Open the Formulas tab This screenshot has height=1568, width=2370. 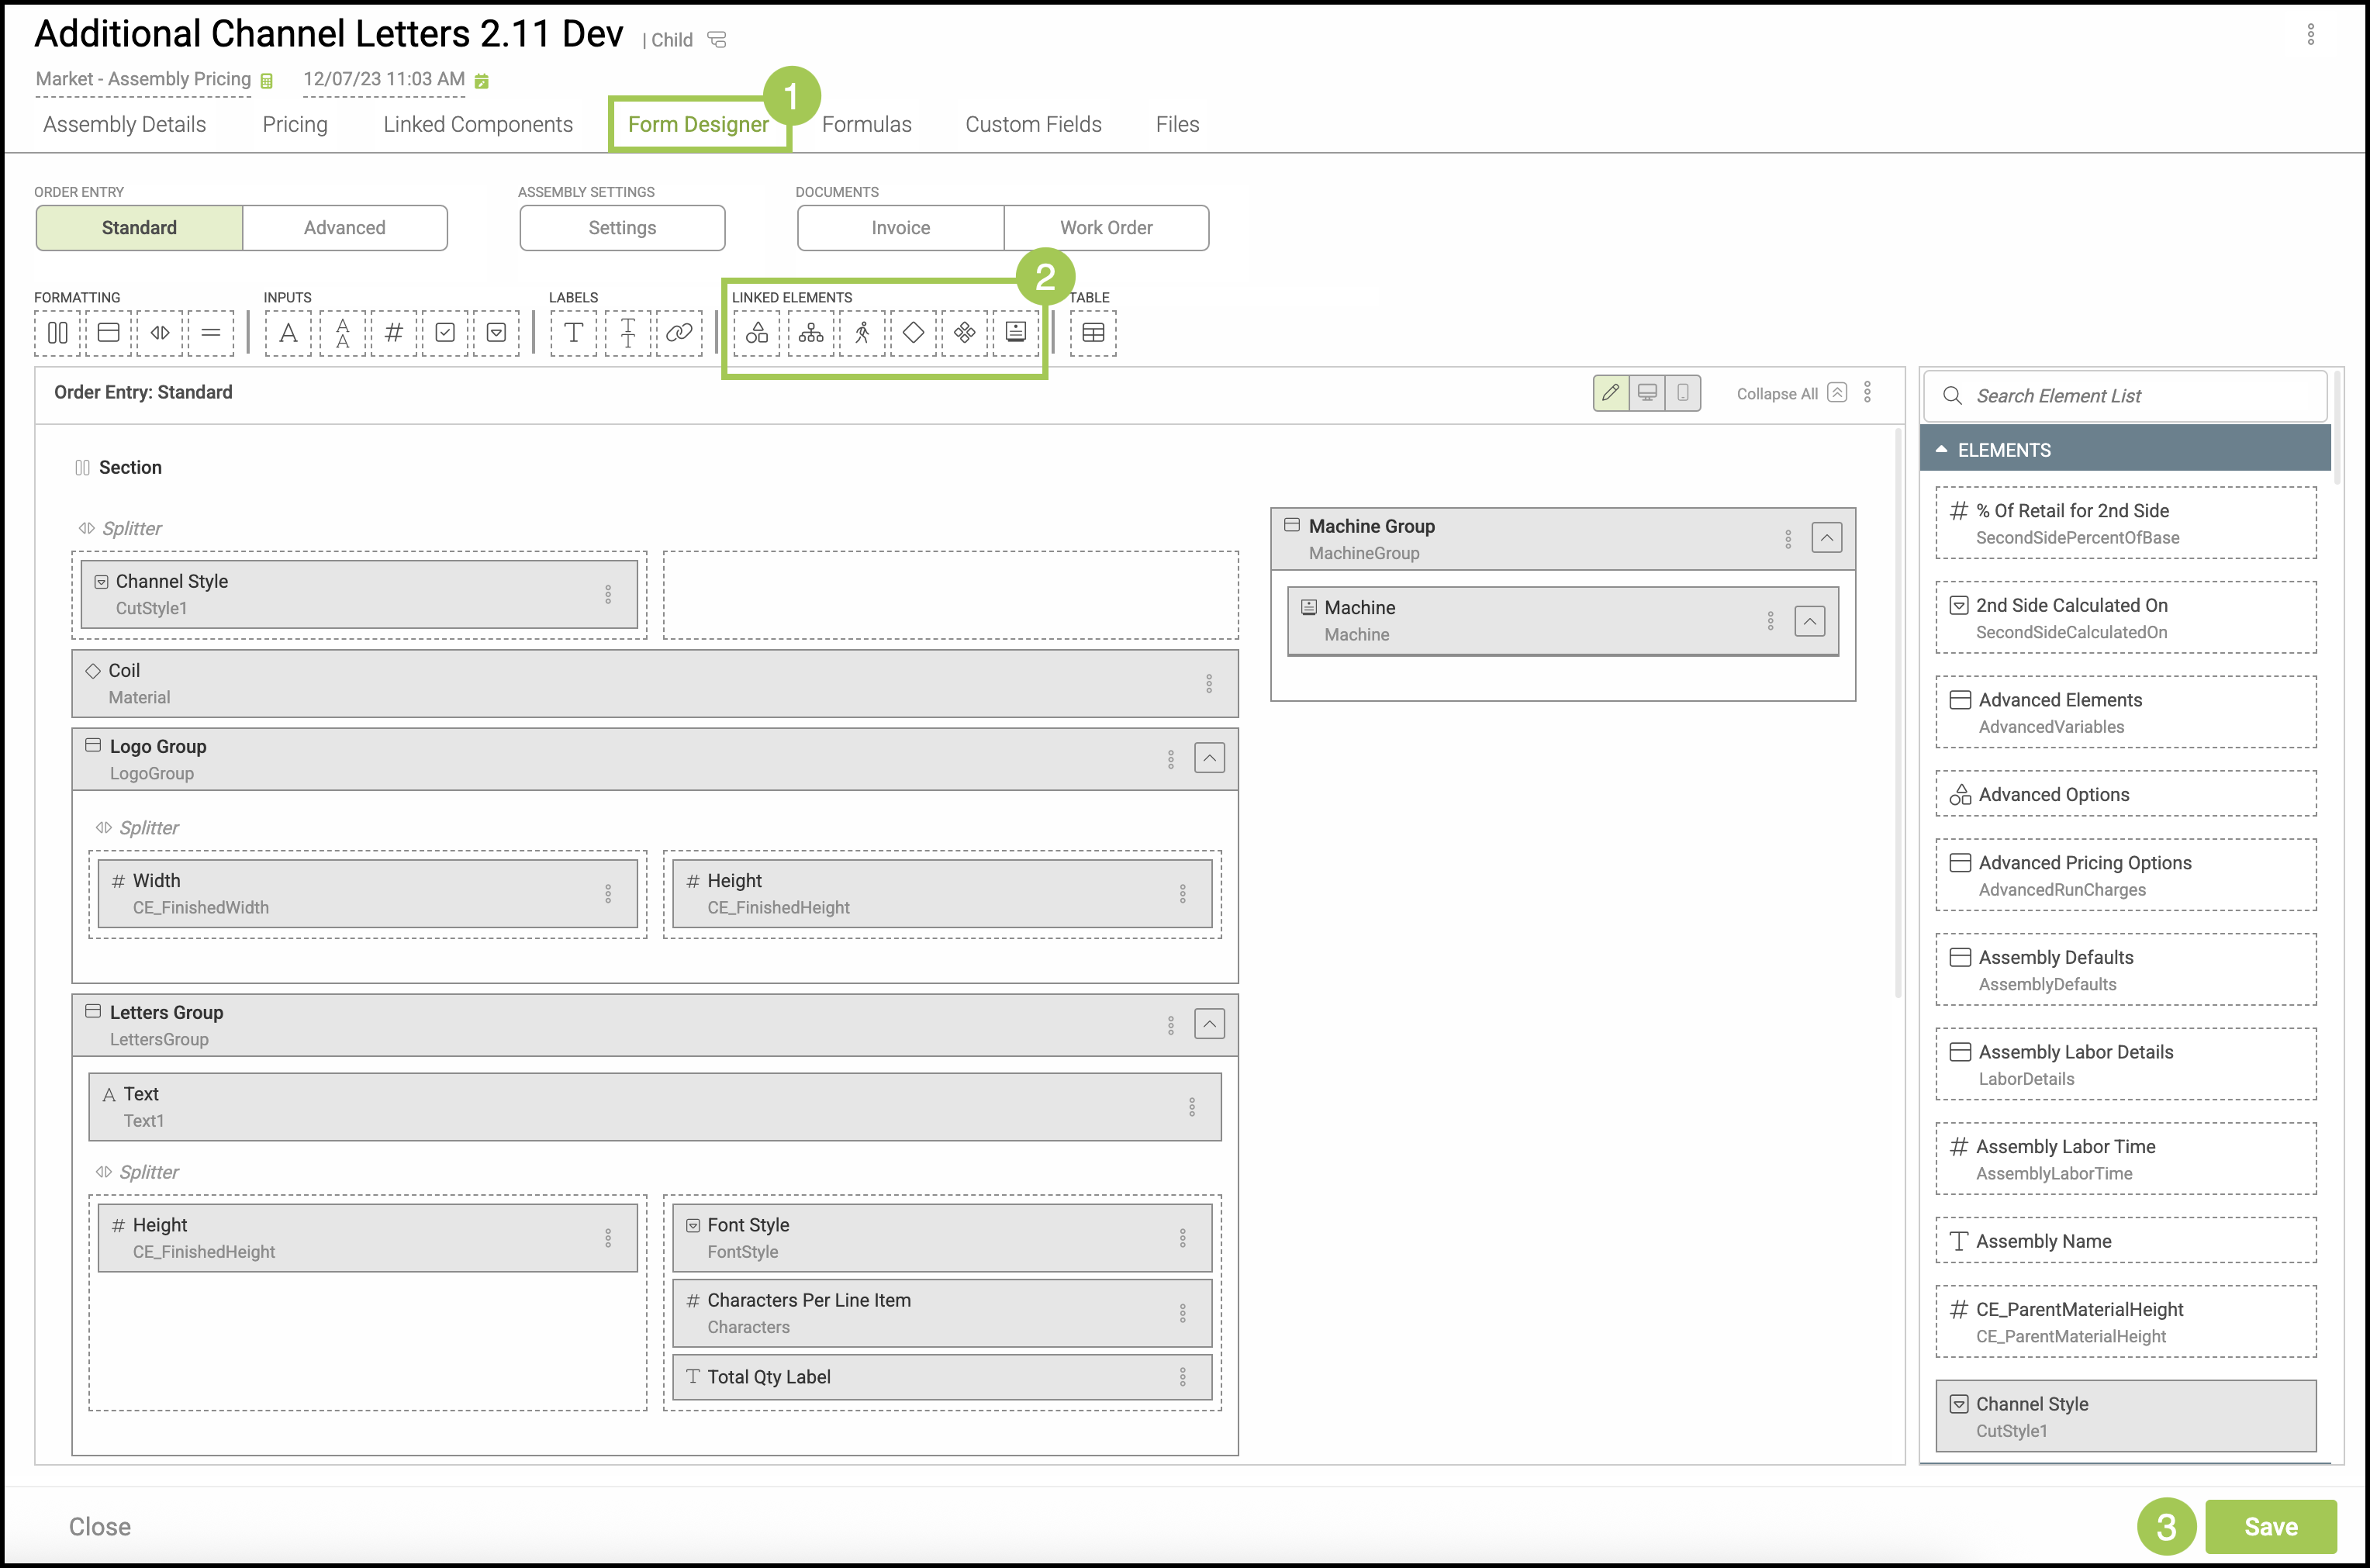click(x=866, y=124)
